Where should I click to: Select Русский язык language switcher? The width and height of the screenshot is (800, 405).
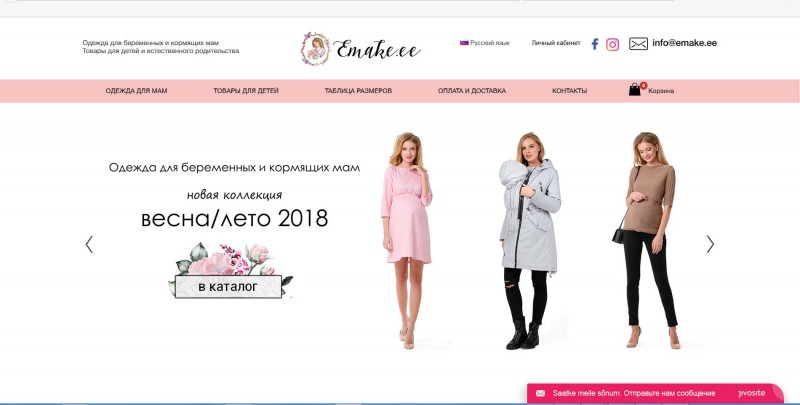[490, 43]
